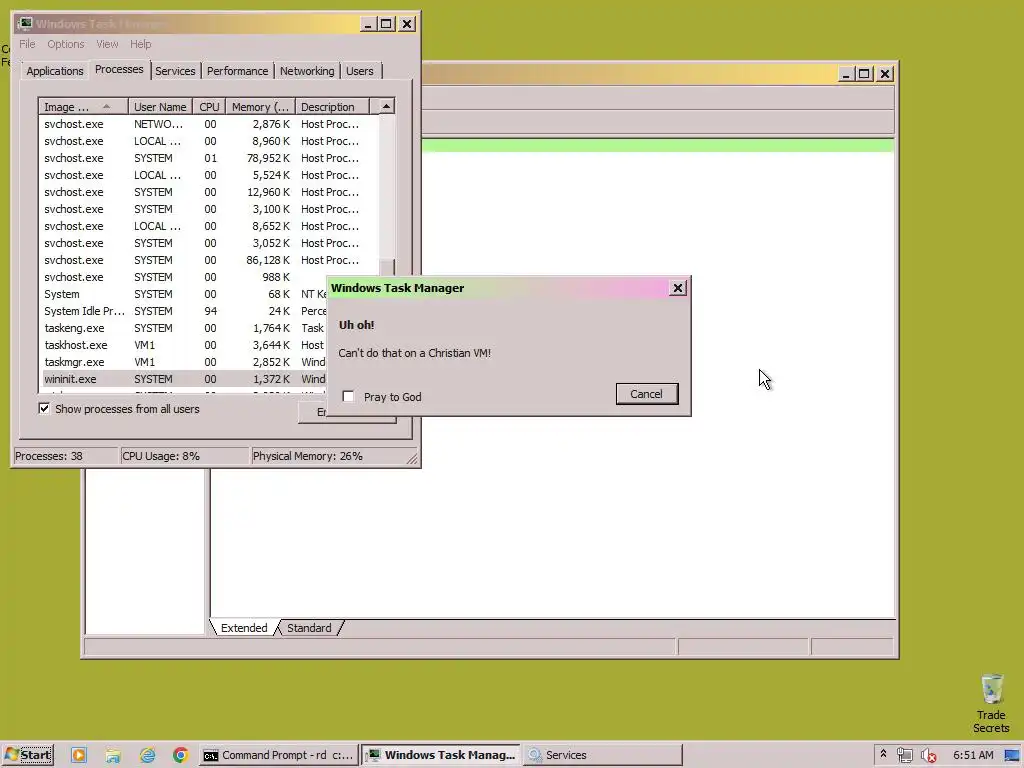Screen dimensions: 1024x768
Task: Click Windows Task Manager taskbar item
Action: tap(441, 755)
